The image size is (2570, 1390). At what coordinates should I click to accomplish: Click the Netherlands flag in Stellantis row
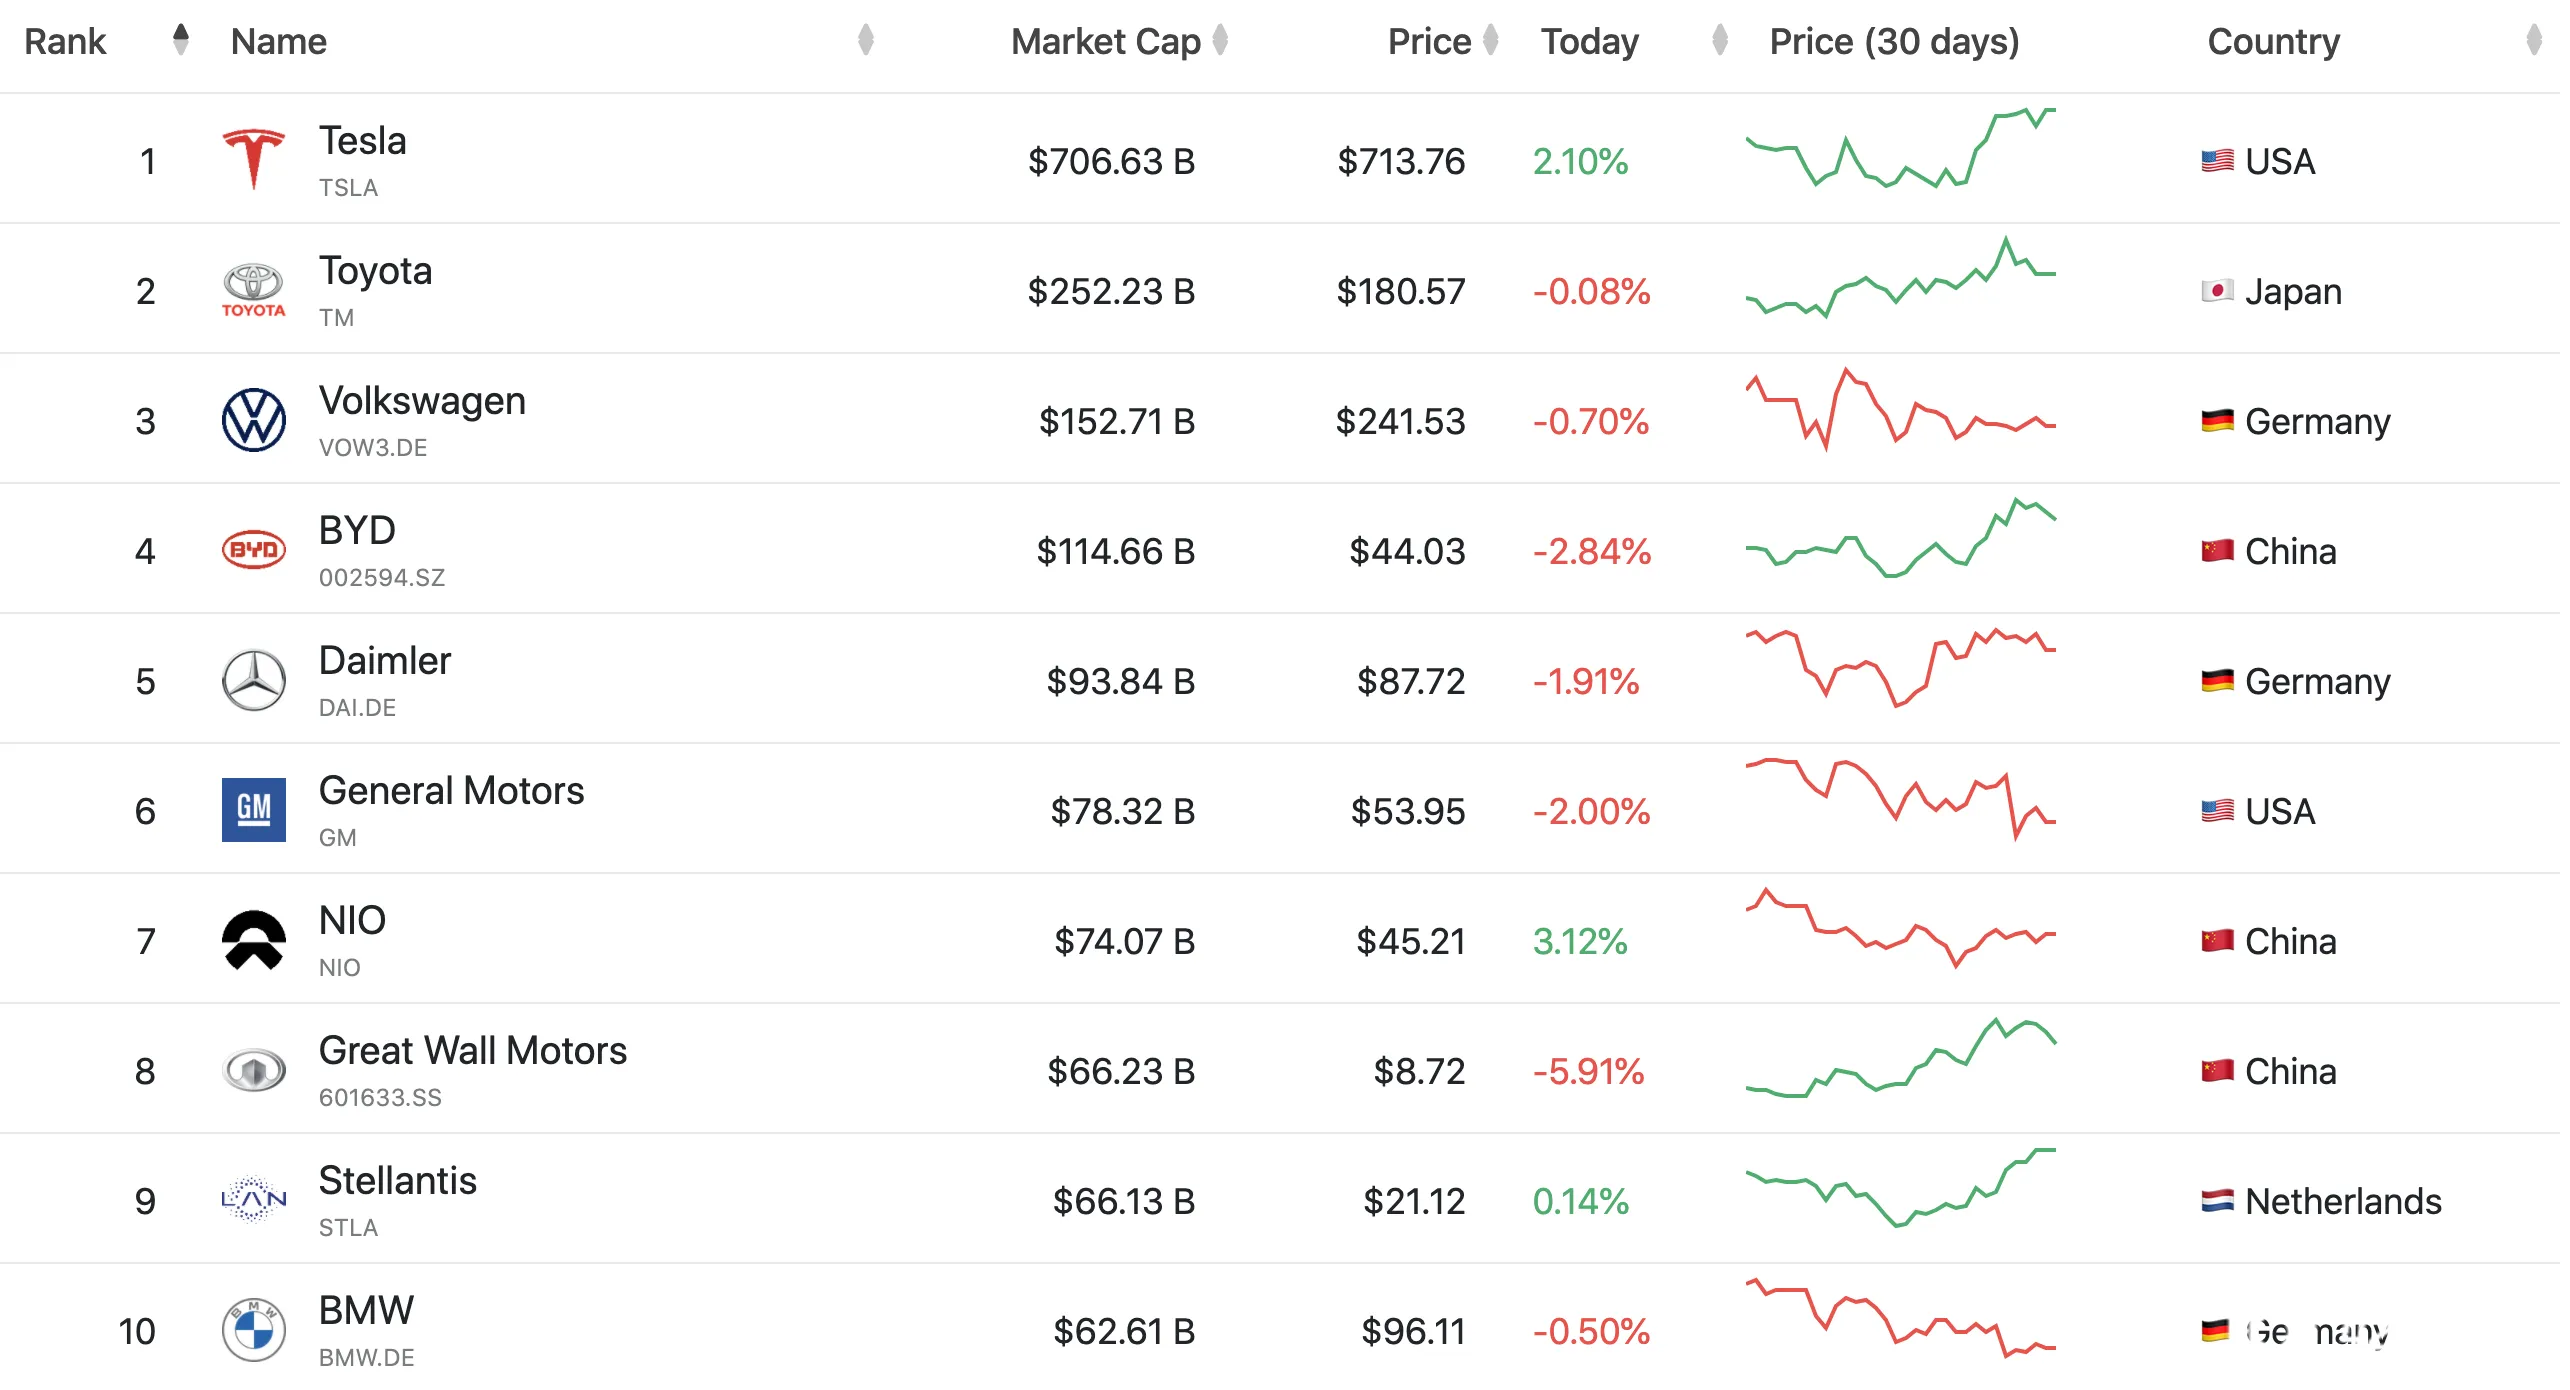pyautogui.click(x=2217, y=1201)
